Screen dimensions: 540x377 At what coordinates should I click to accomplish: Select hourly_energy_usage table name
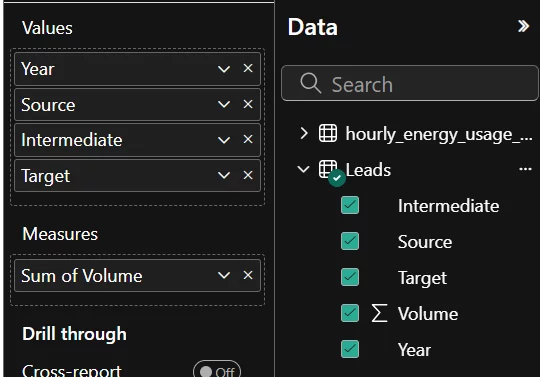click(x=439, y=134)
